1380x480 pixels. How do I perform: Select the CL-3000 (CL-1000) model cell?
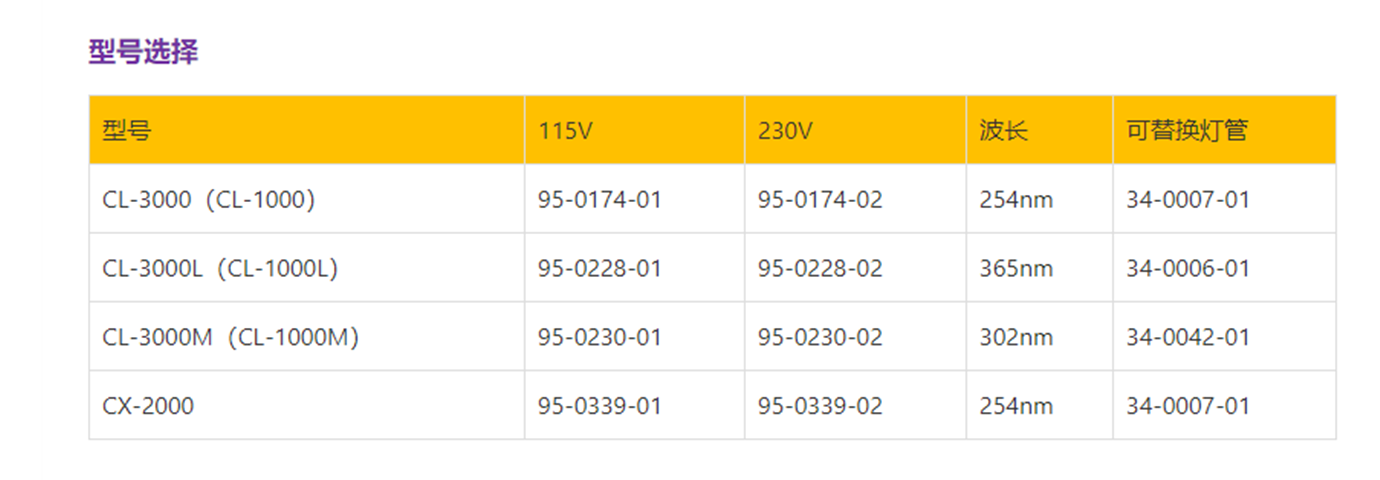(209, 200)
